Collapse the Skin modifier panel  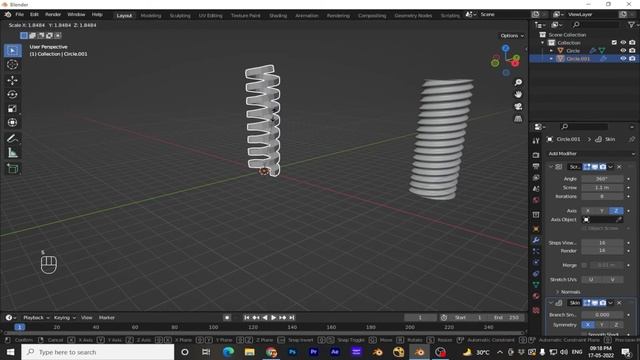click(551, 303)
